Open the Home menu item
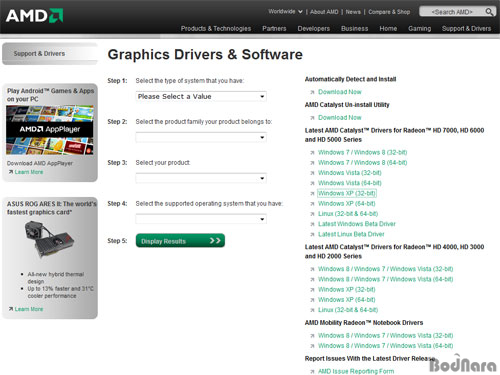 click(388, 29)
